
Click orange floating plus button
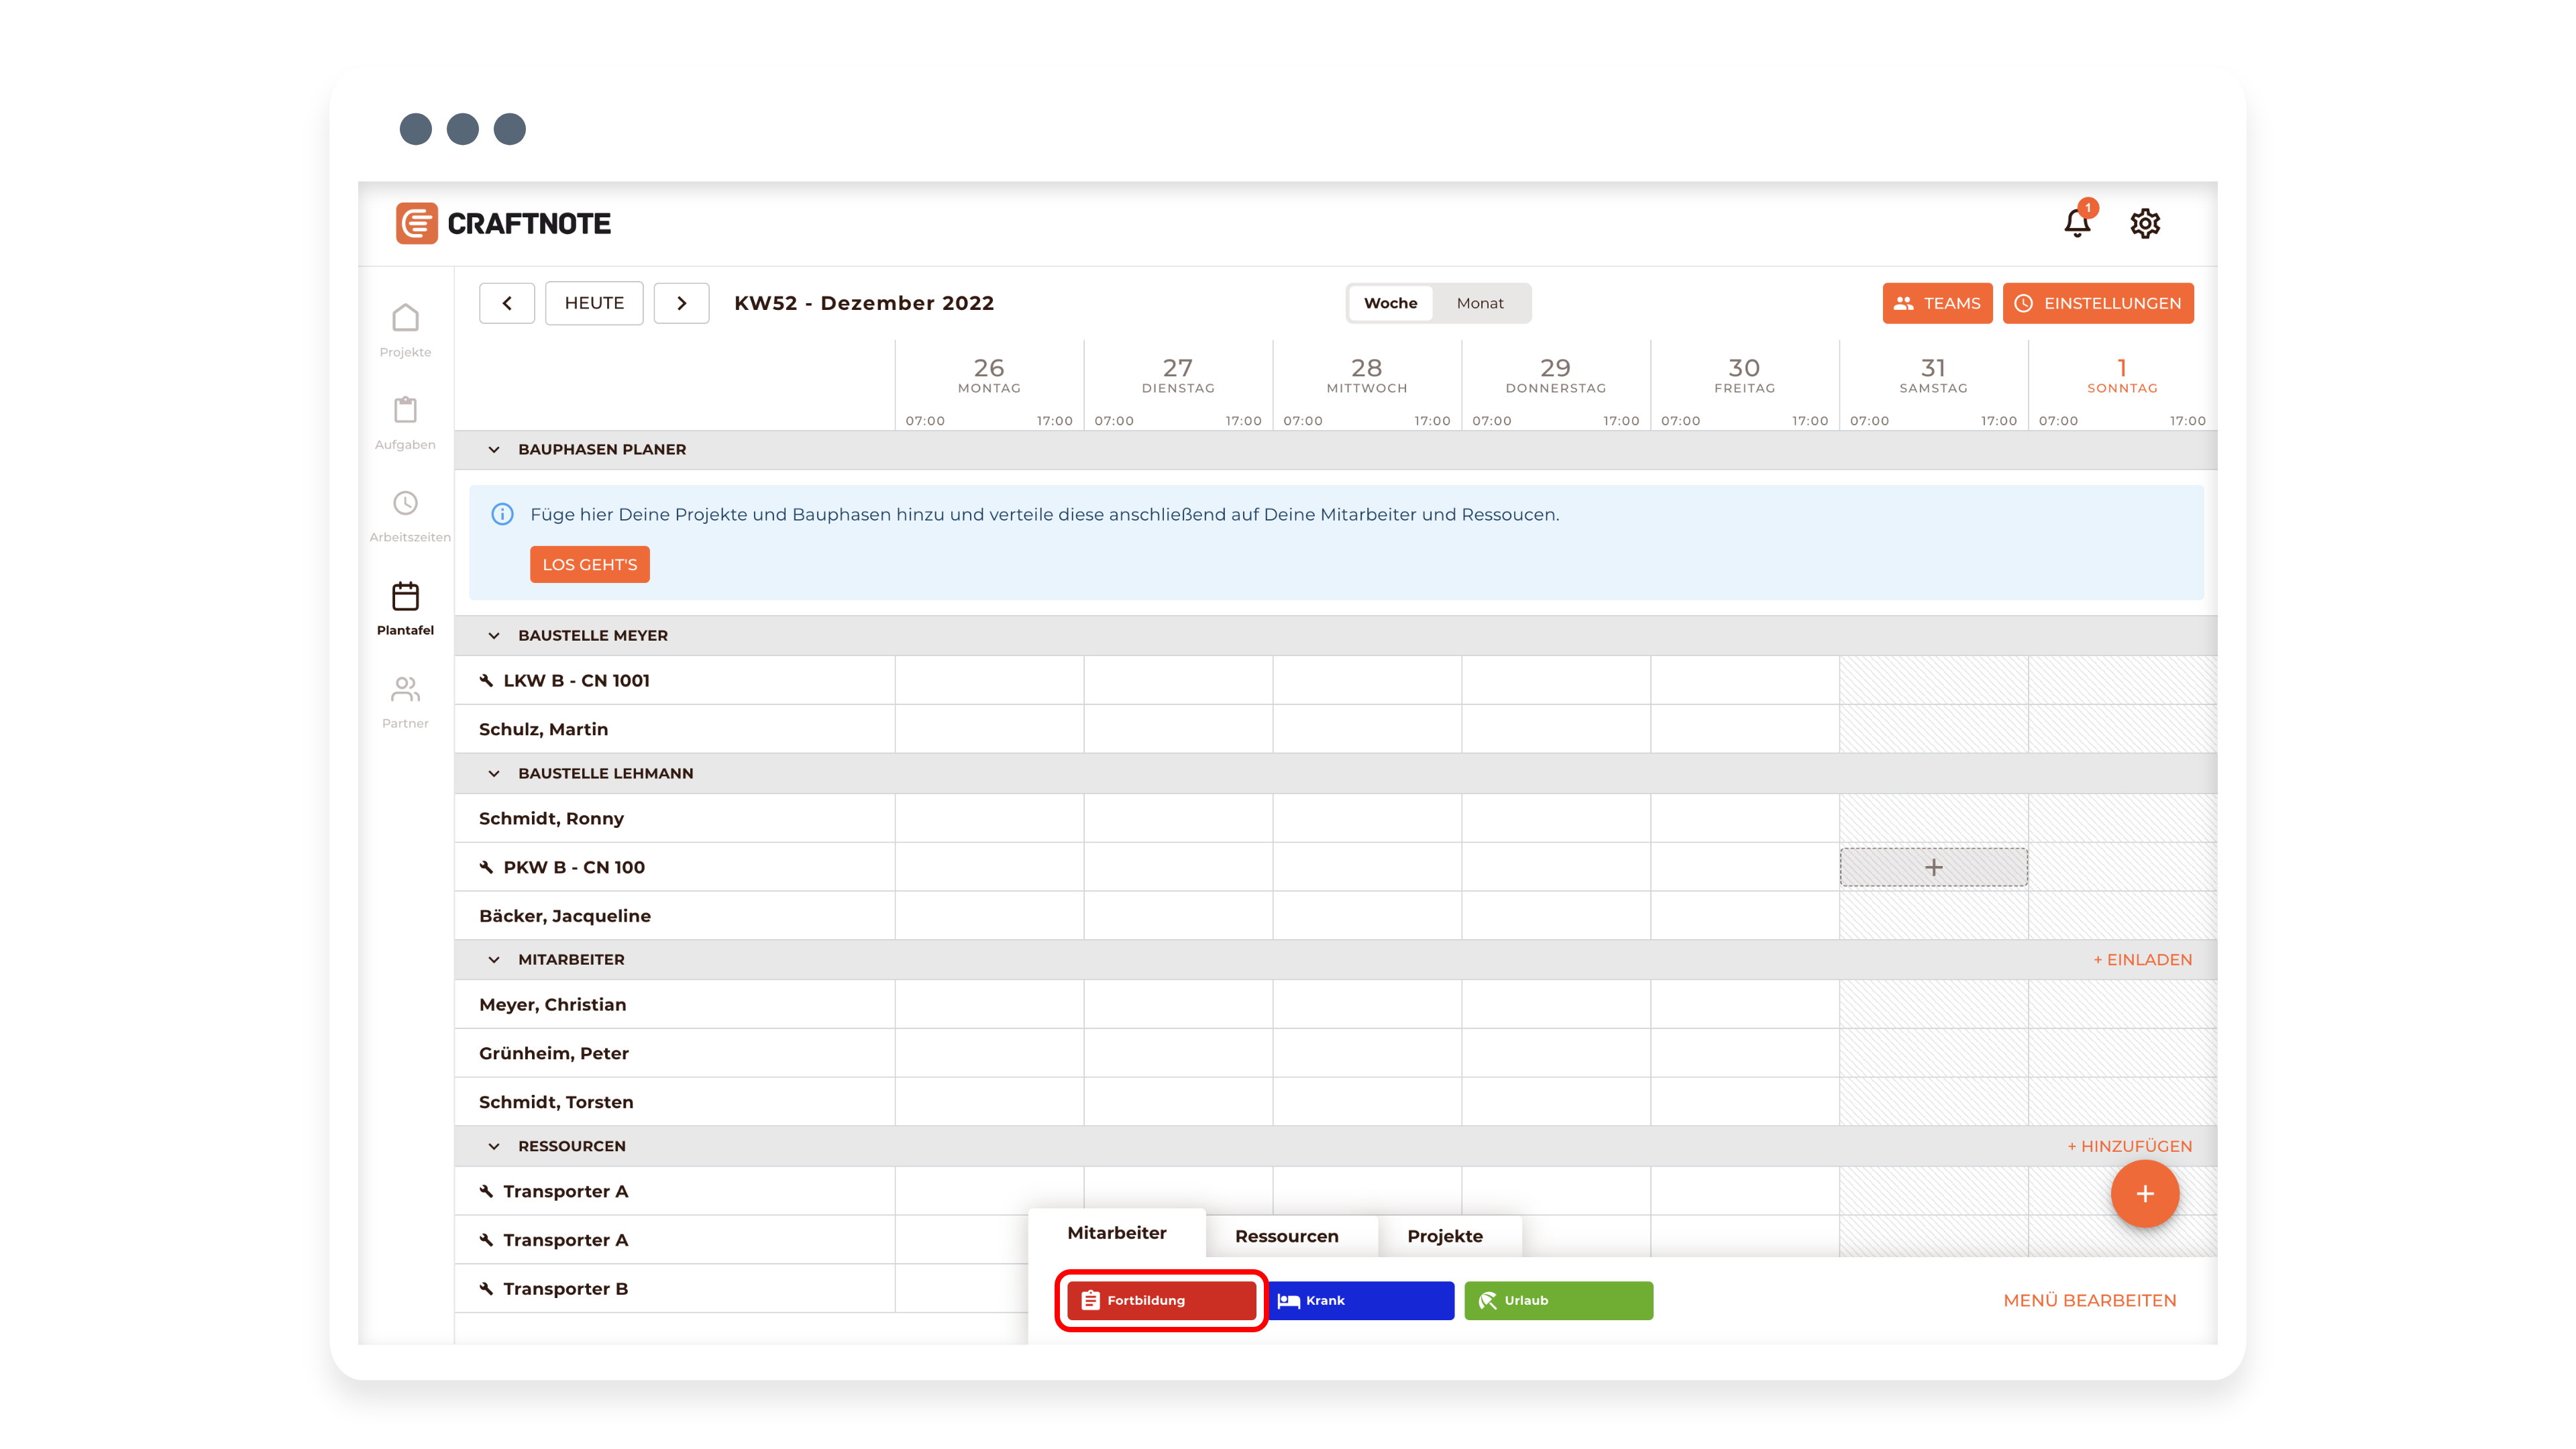(x=2144, y=1193)
